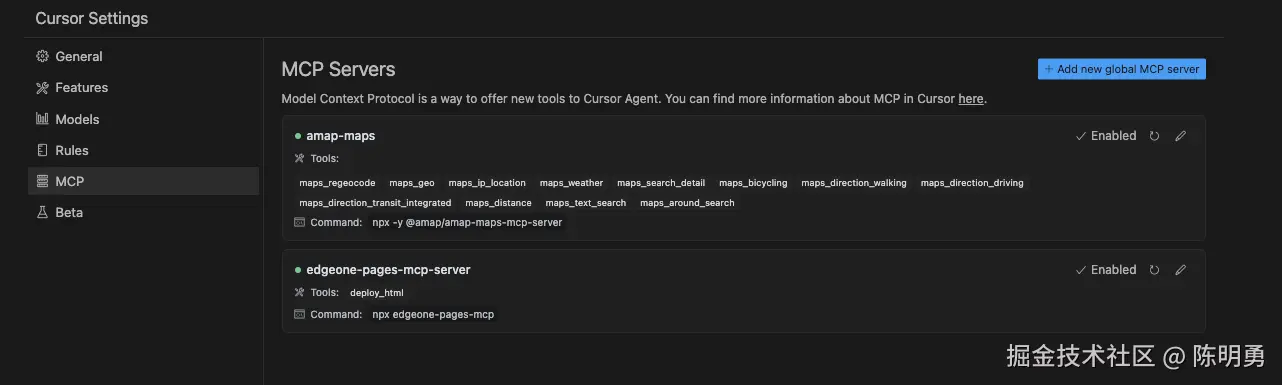This screenshot has height=385, width=1282.
Task: Click the maps_direction_driving tool
Action: point(972,183)
